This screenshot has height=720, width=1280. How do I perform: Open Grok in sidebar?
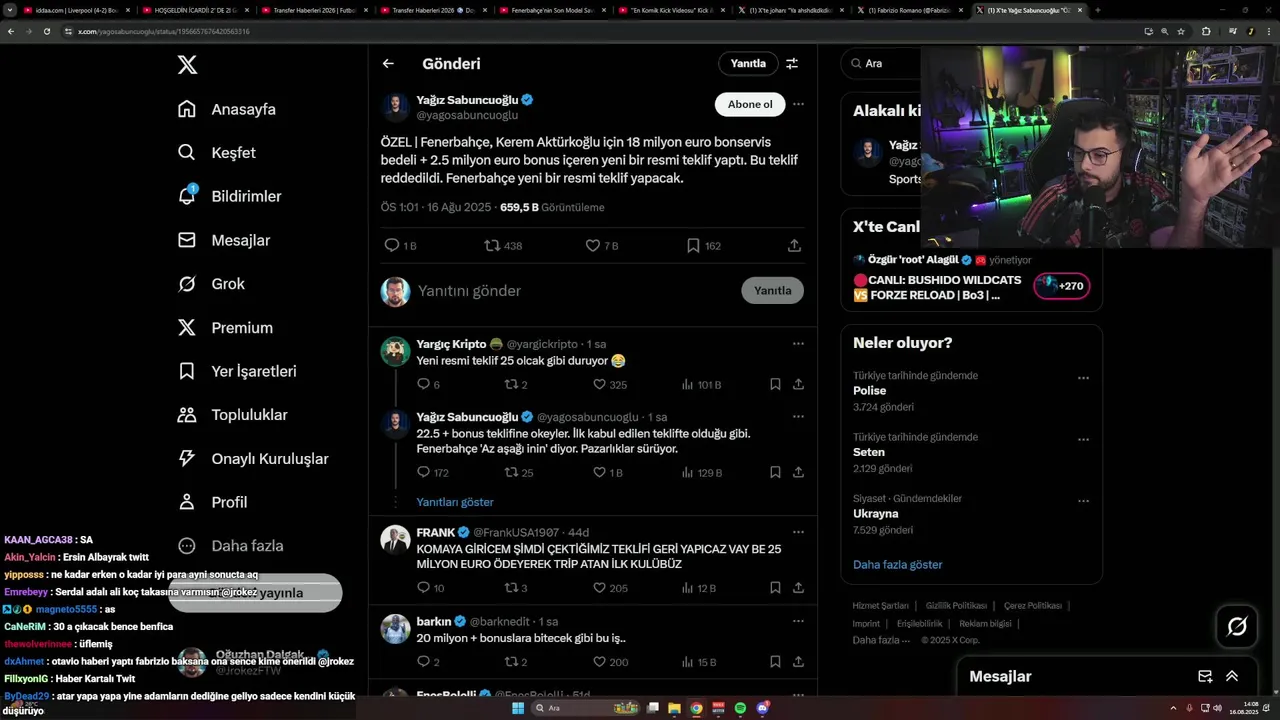(211, 284)
